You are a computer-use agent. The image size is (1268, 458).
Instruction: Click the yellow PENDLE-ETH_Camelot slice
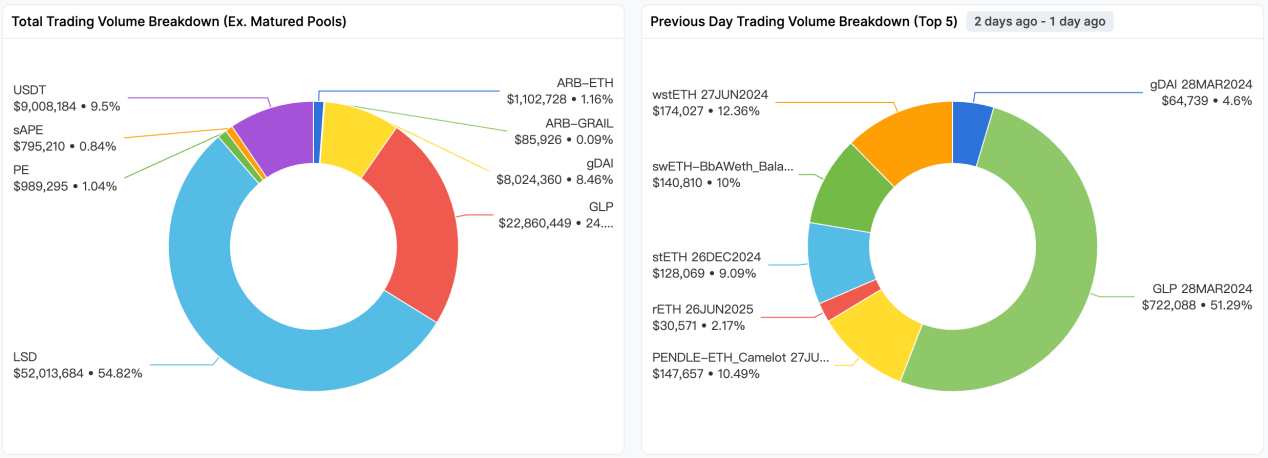875,335
